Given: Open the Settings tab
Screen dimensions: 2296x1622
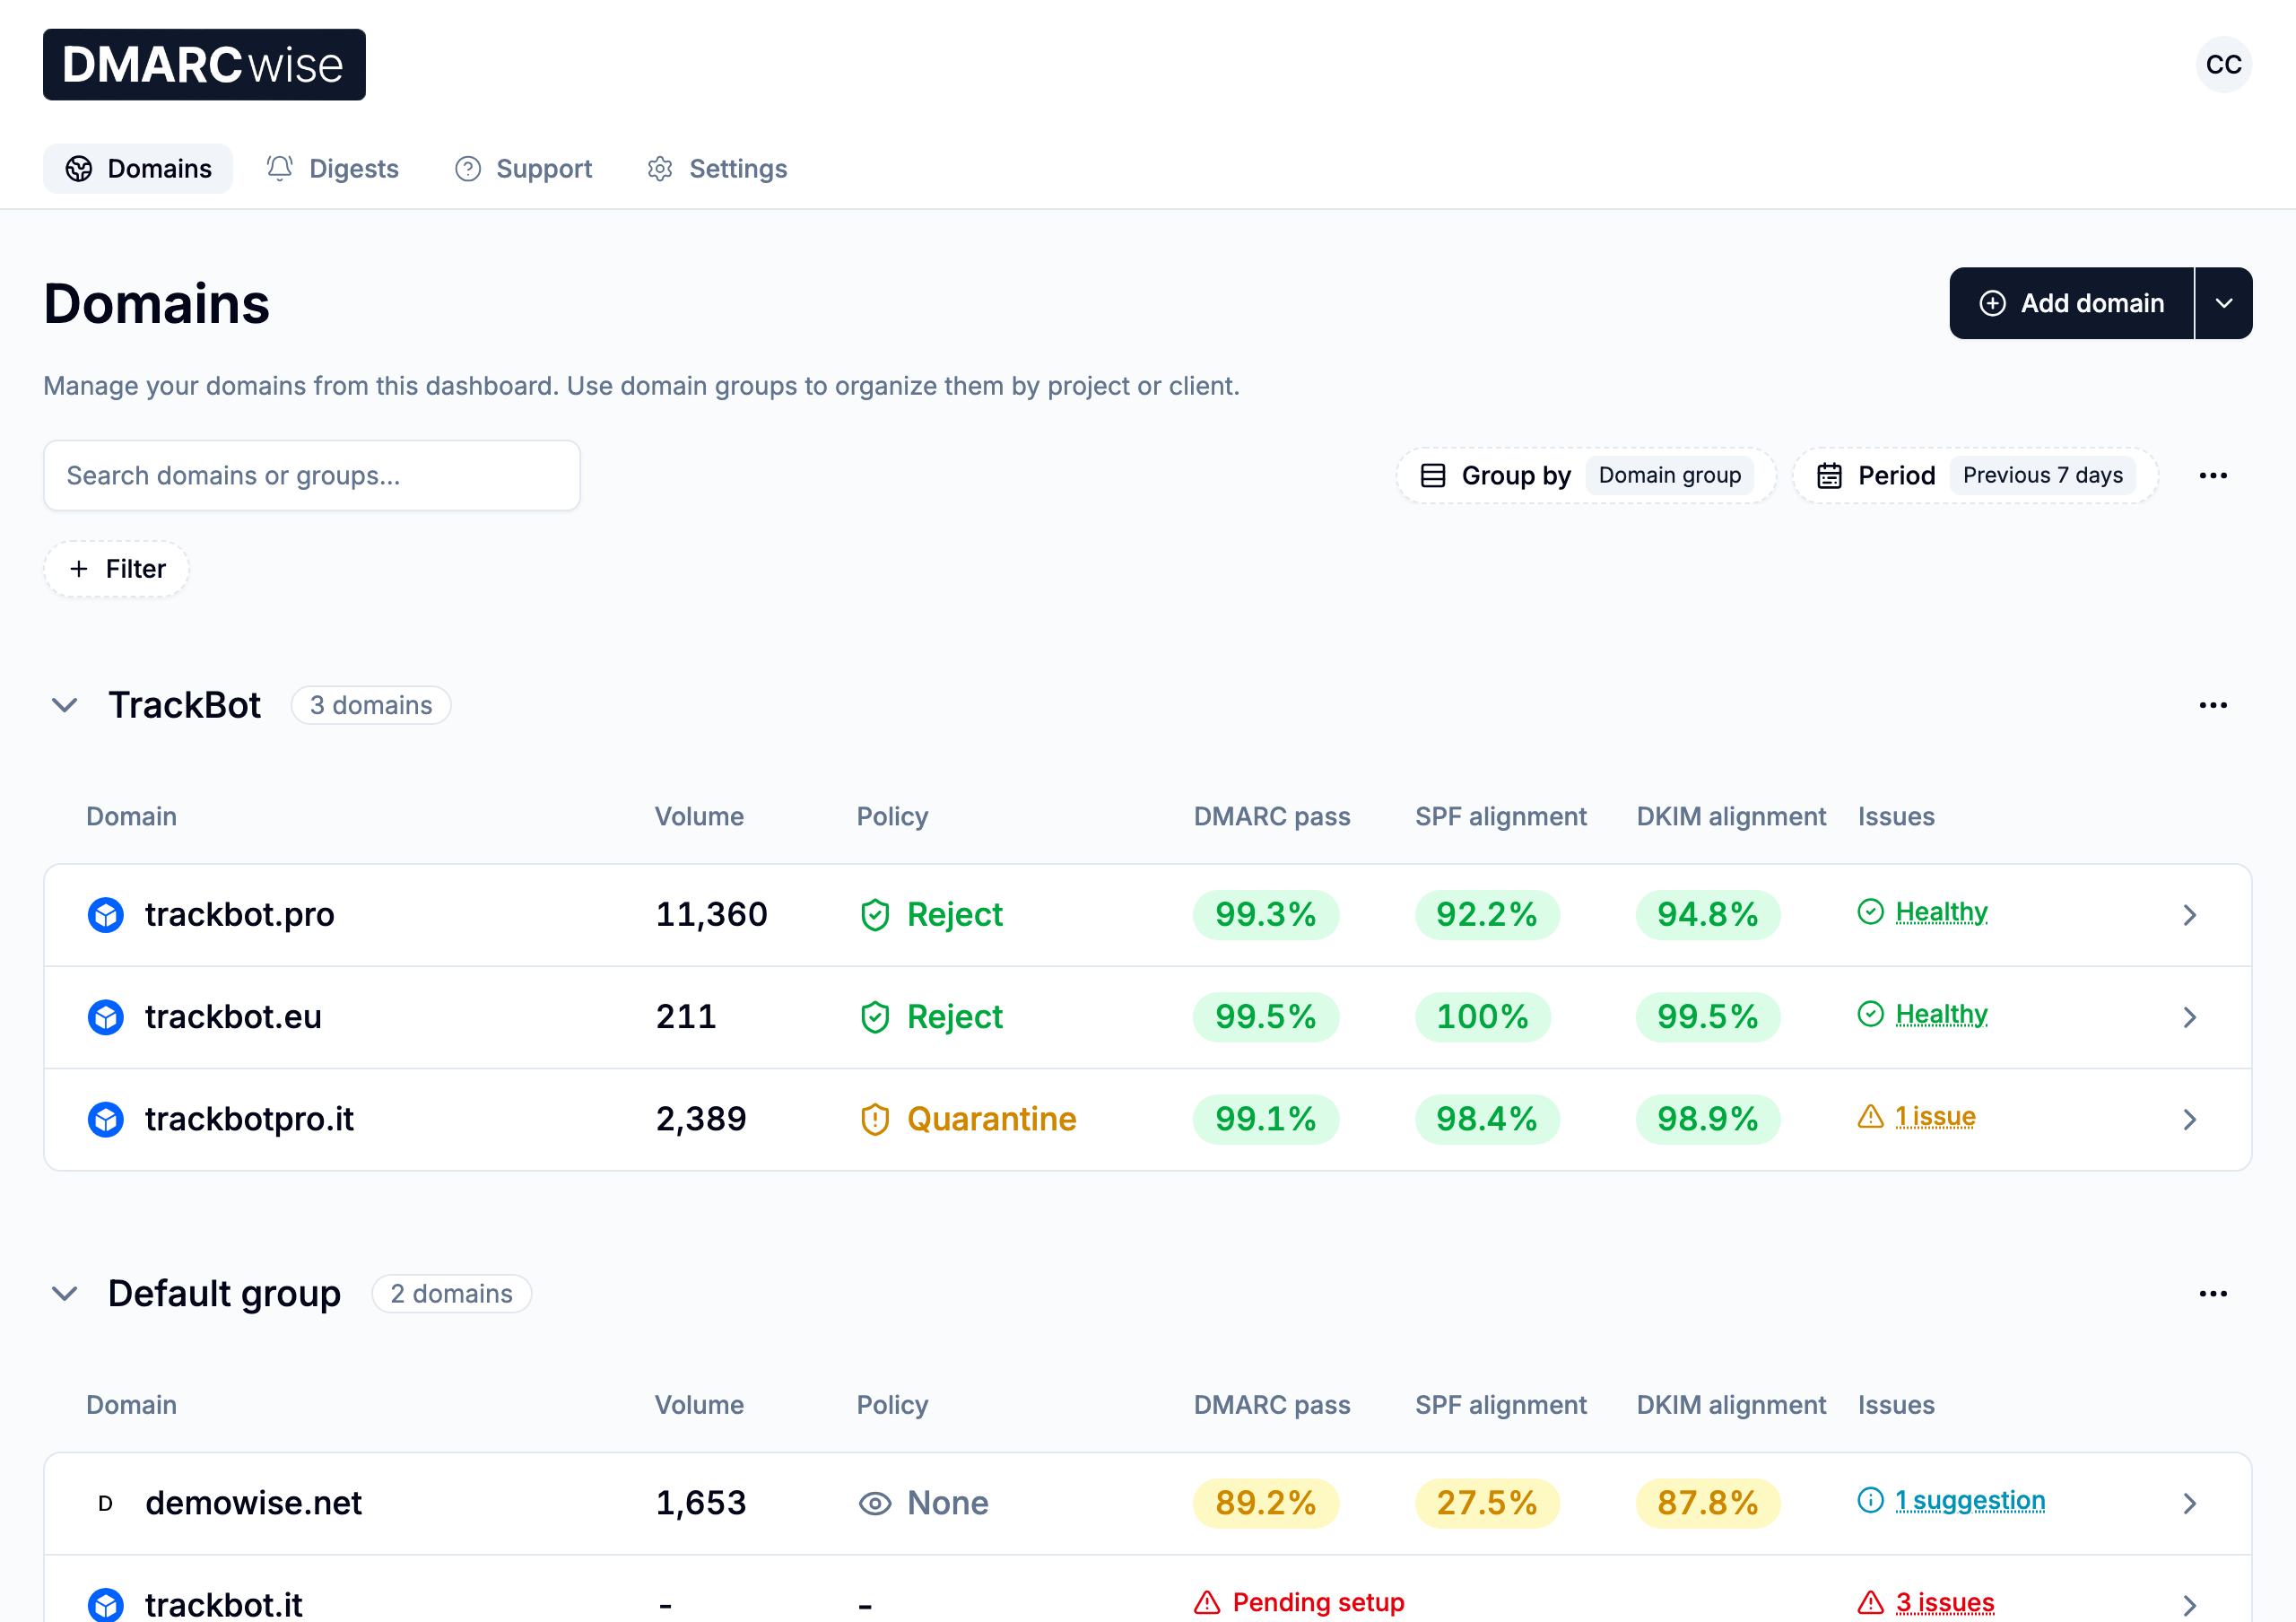Looking at the screenshot, I should (717, 169).
